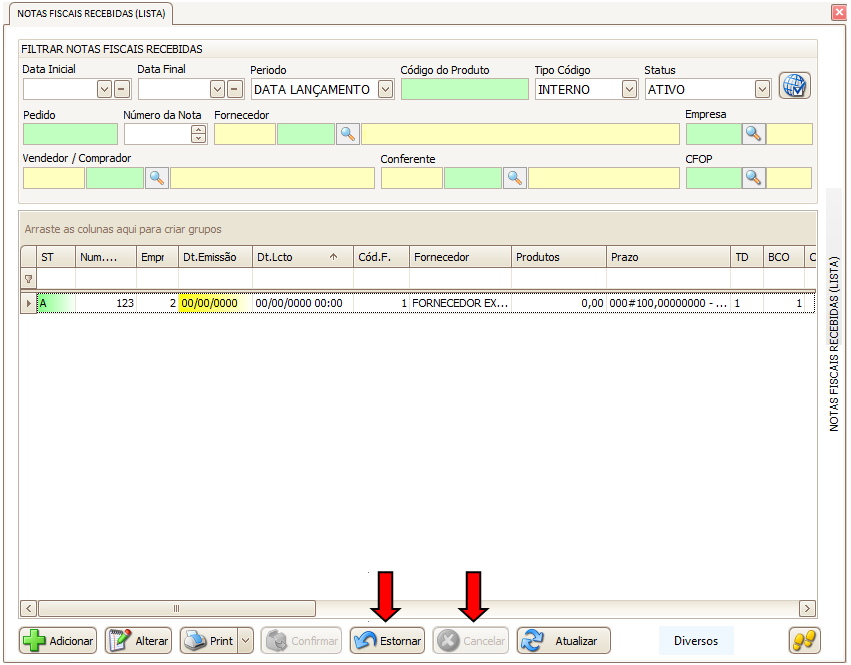Expand the Tipo Código dropdown

coord(629,89)
